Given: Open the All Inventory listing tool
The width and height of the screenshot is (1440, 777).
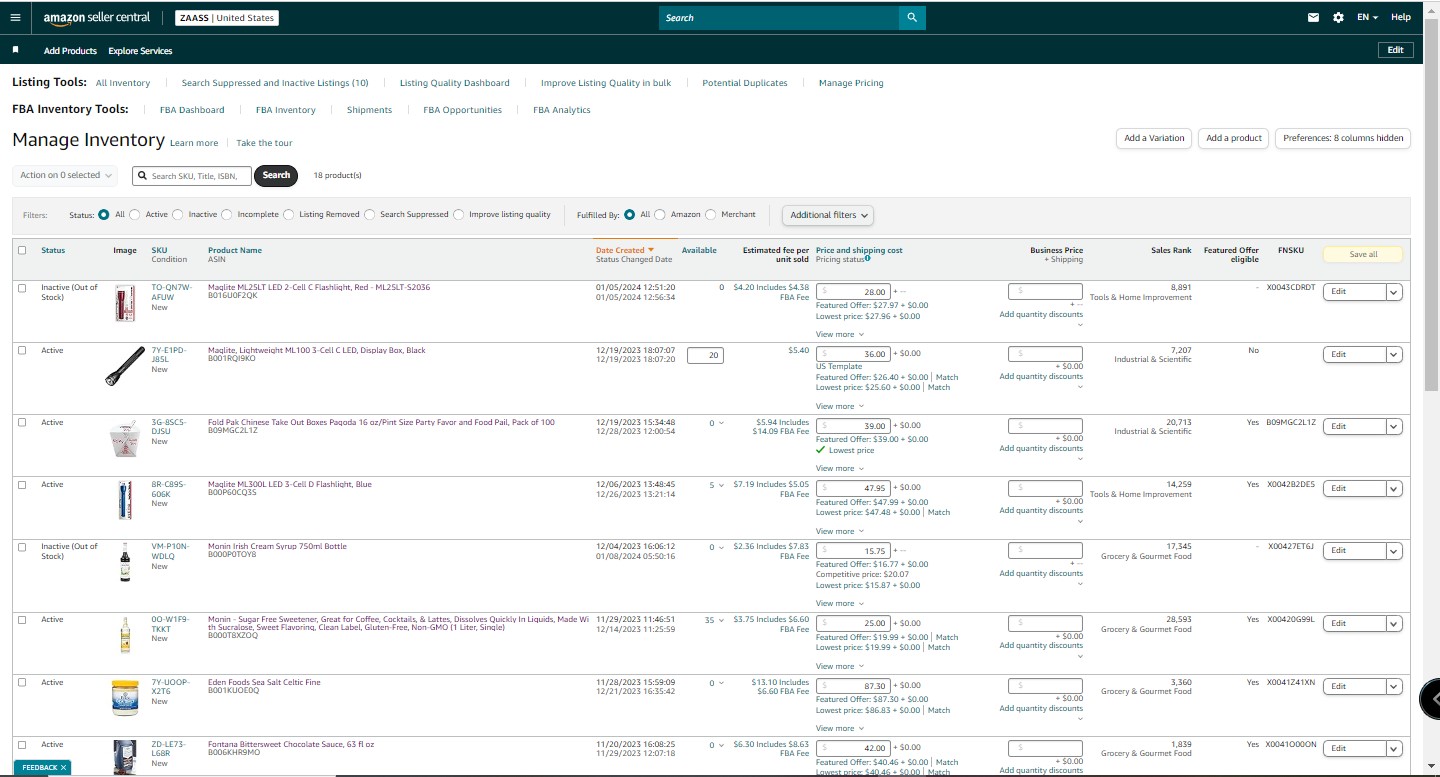Looking at the screenshot, I should (x=123, y=83).
